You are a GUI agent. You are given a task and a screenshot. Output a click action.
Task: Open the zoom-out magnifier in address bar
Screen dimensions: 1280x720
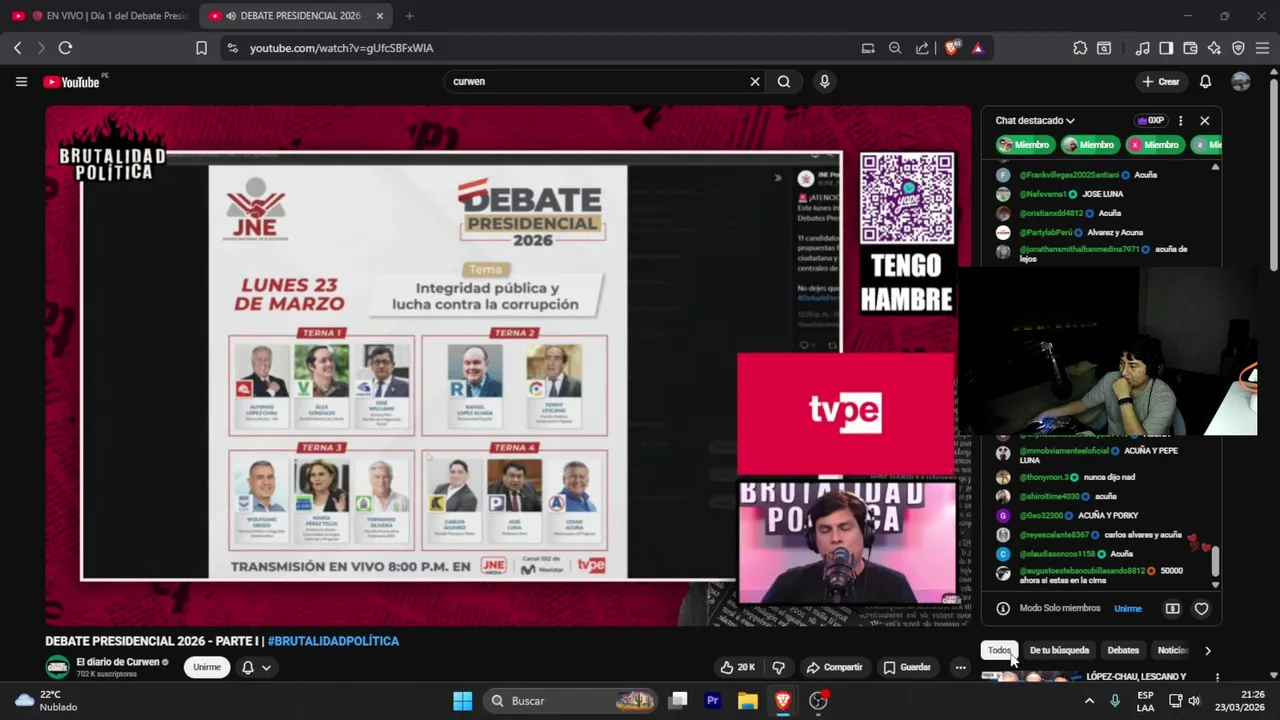point(895,48)
